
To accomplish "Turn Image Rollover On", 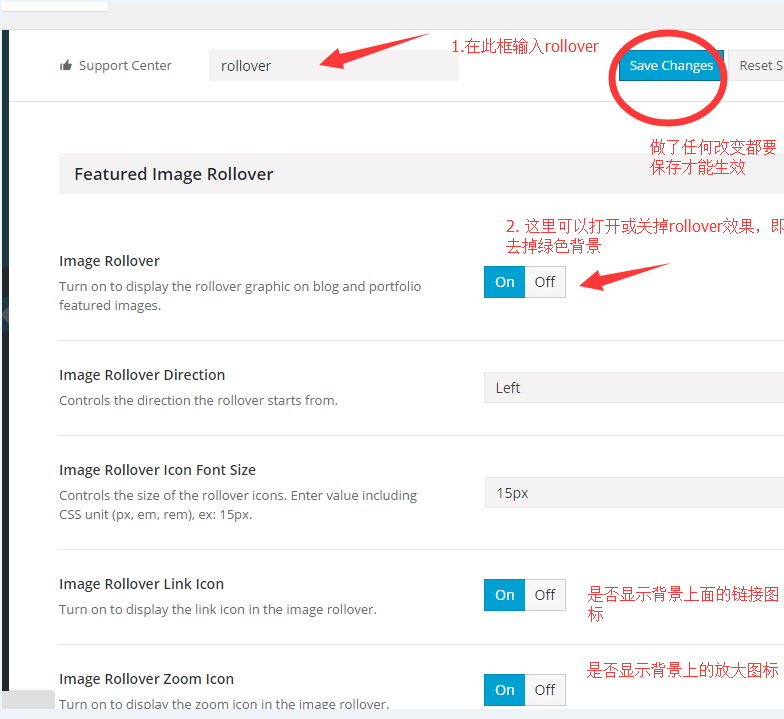I will point(505,282).
